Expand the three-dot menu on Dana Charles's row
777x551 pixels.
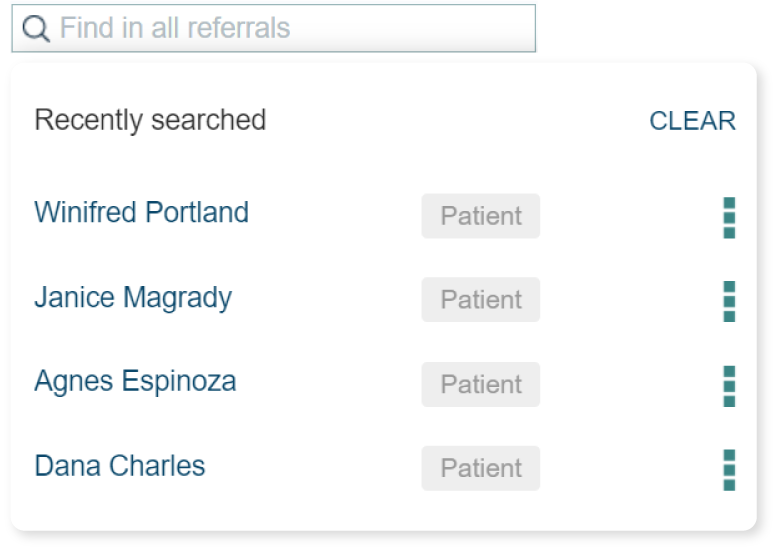click(729, 469)
